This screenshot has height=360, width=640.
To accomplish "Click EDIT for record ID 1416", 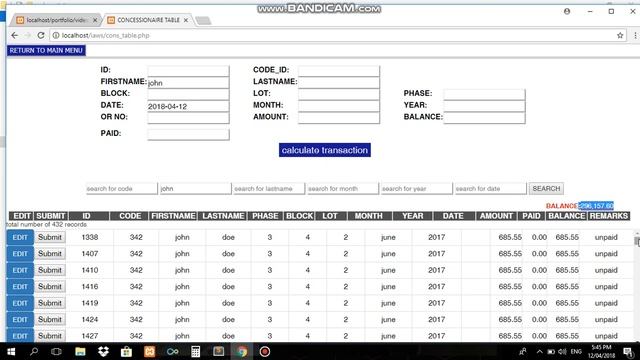I will 20,287.
